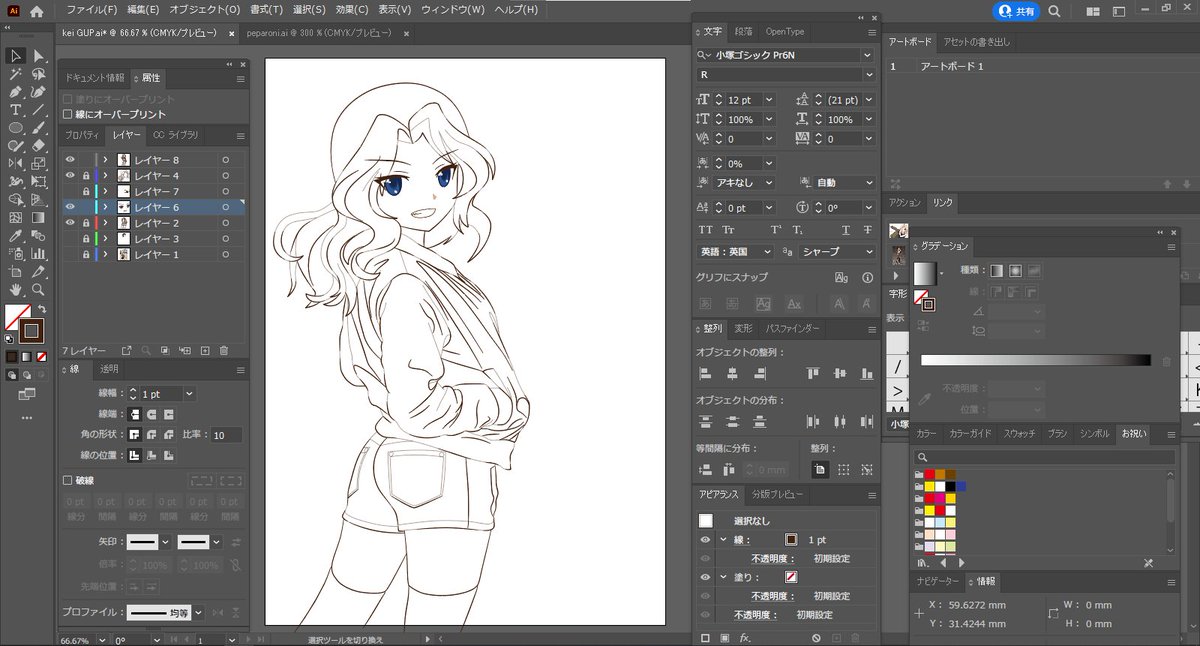The image size is (1200, 646).
Task: Select the Line Segment tool
Action: 39,110
